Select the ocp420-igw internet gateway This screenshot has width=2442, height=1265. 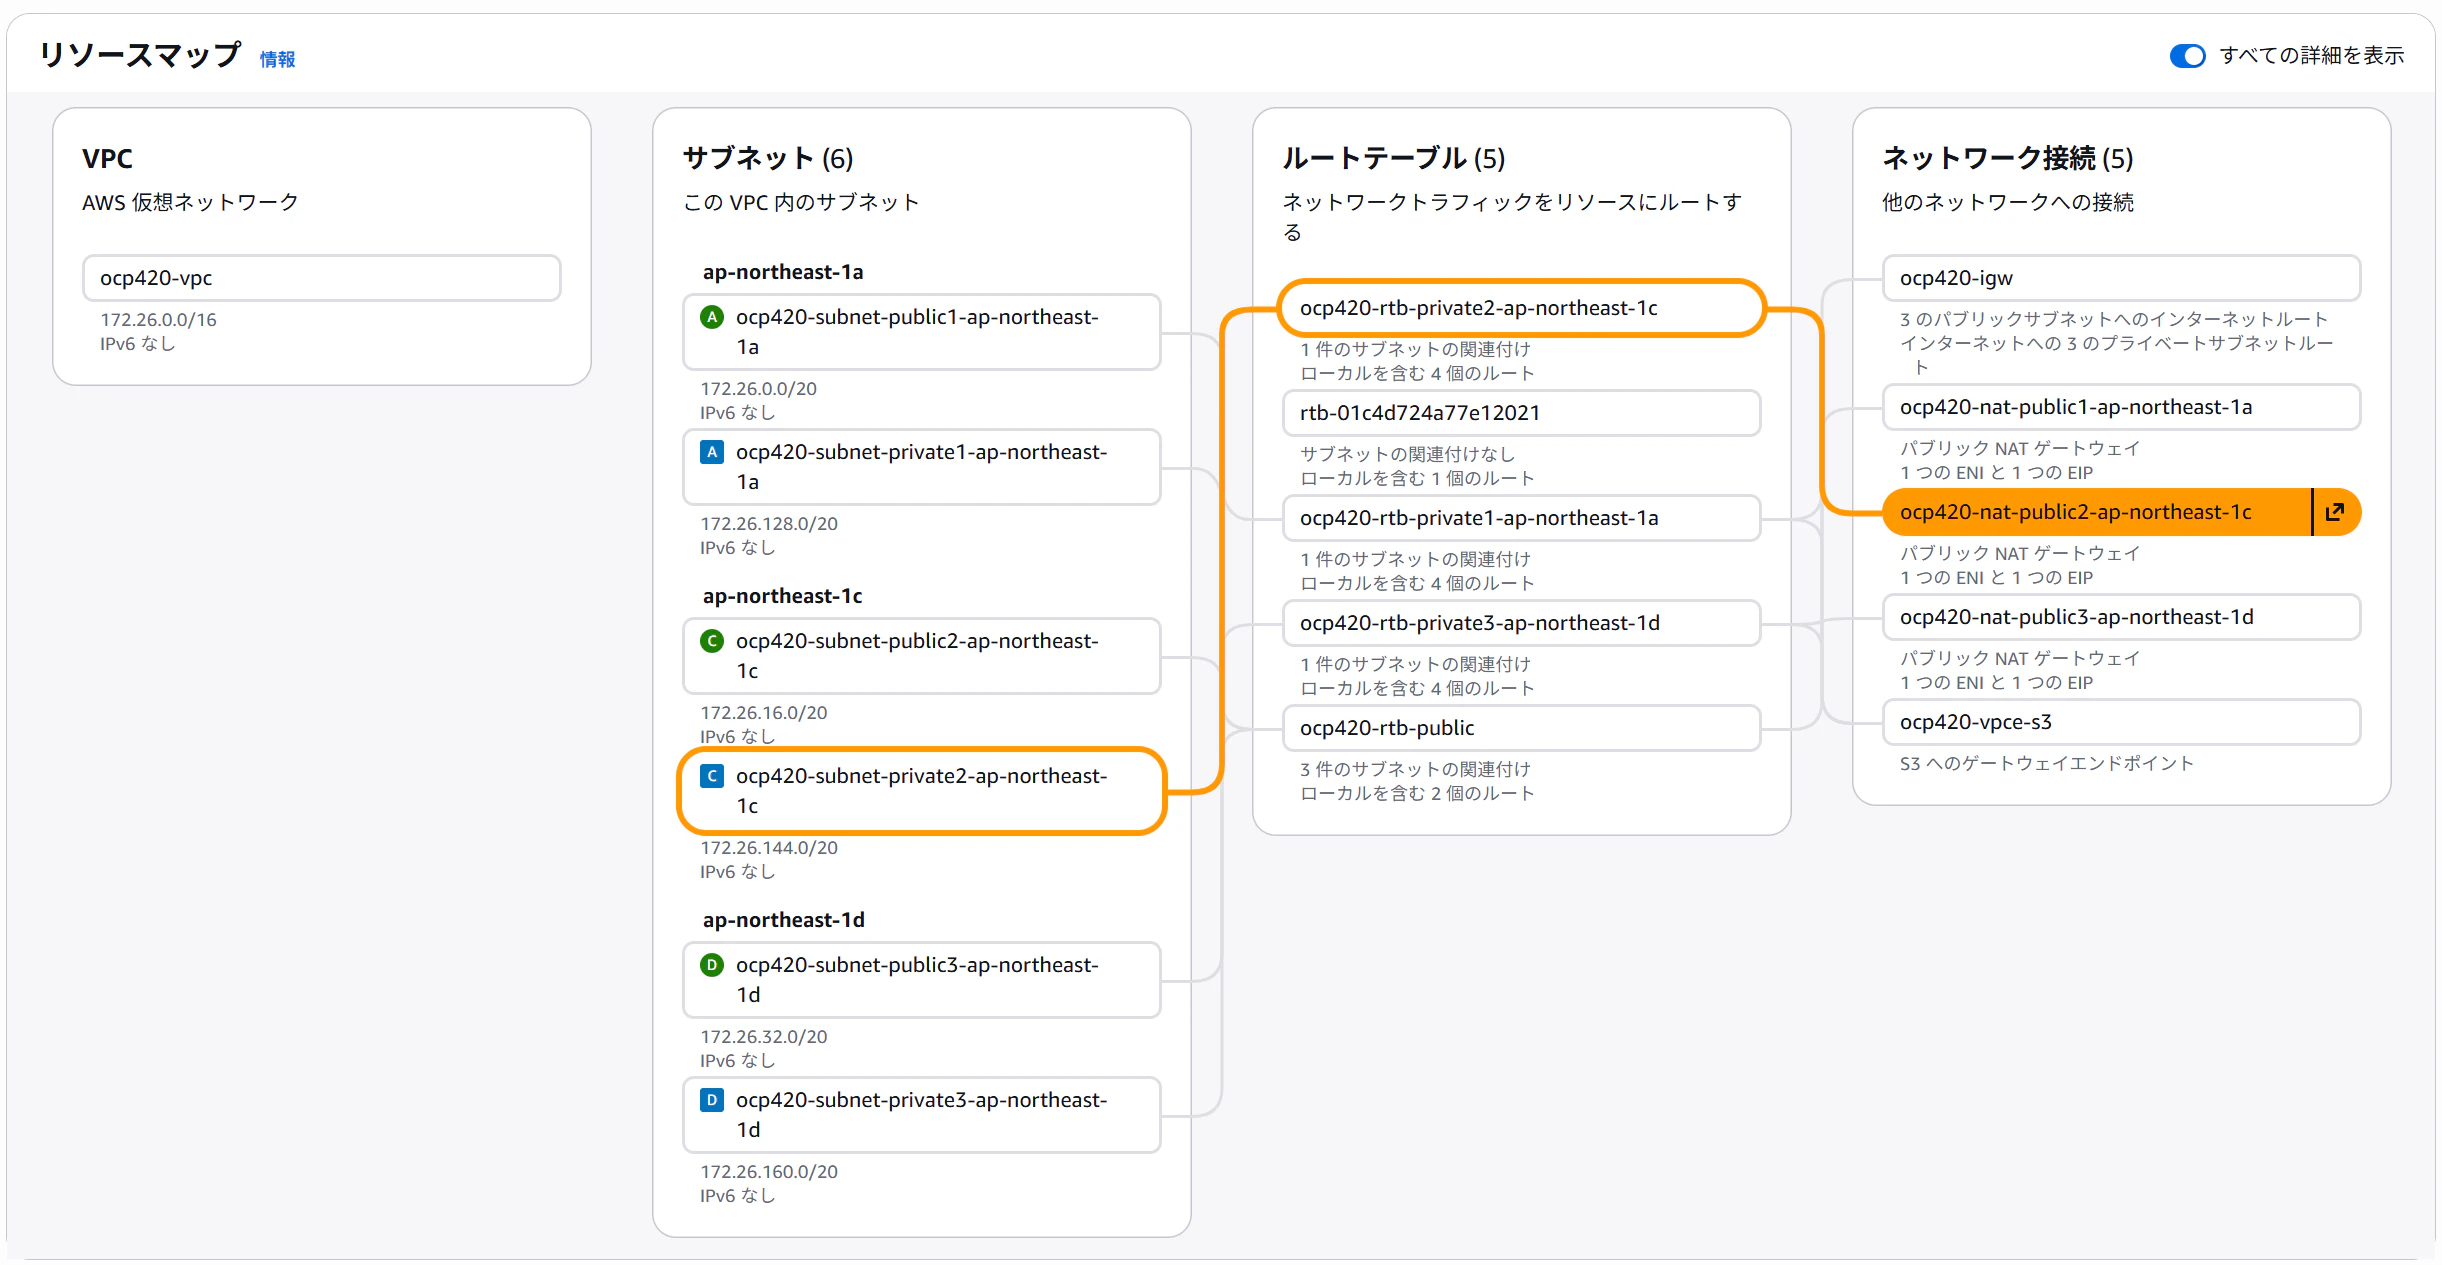2122,278
